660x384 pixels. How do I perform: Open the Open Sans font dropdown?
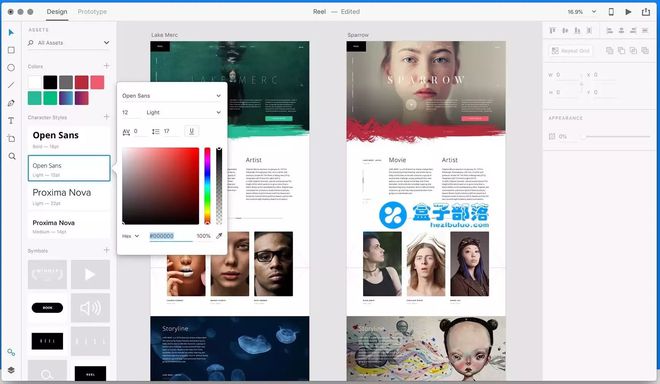171,96
